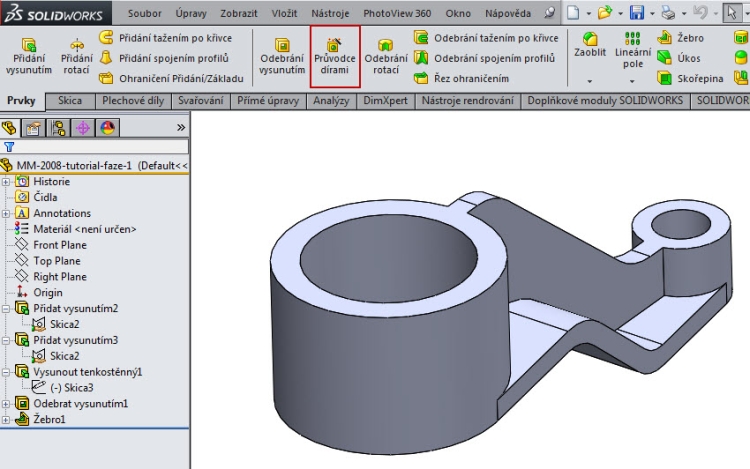750x469 pixels.
Task: Click the pin icon next to Nápověda
Action: (550, 13)
